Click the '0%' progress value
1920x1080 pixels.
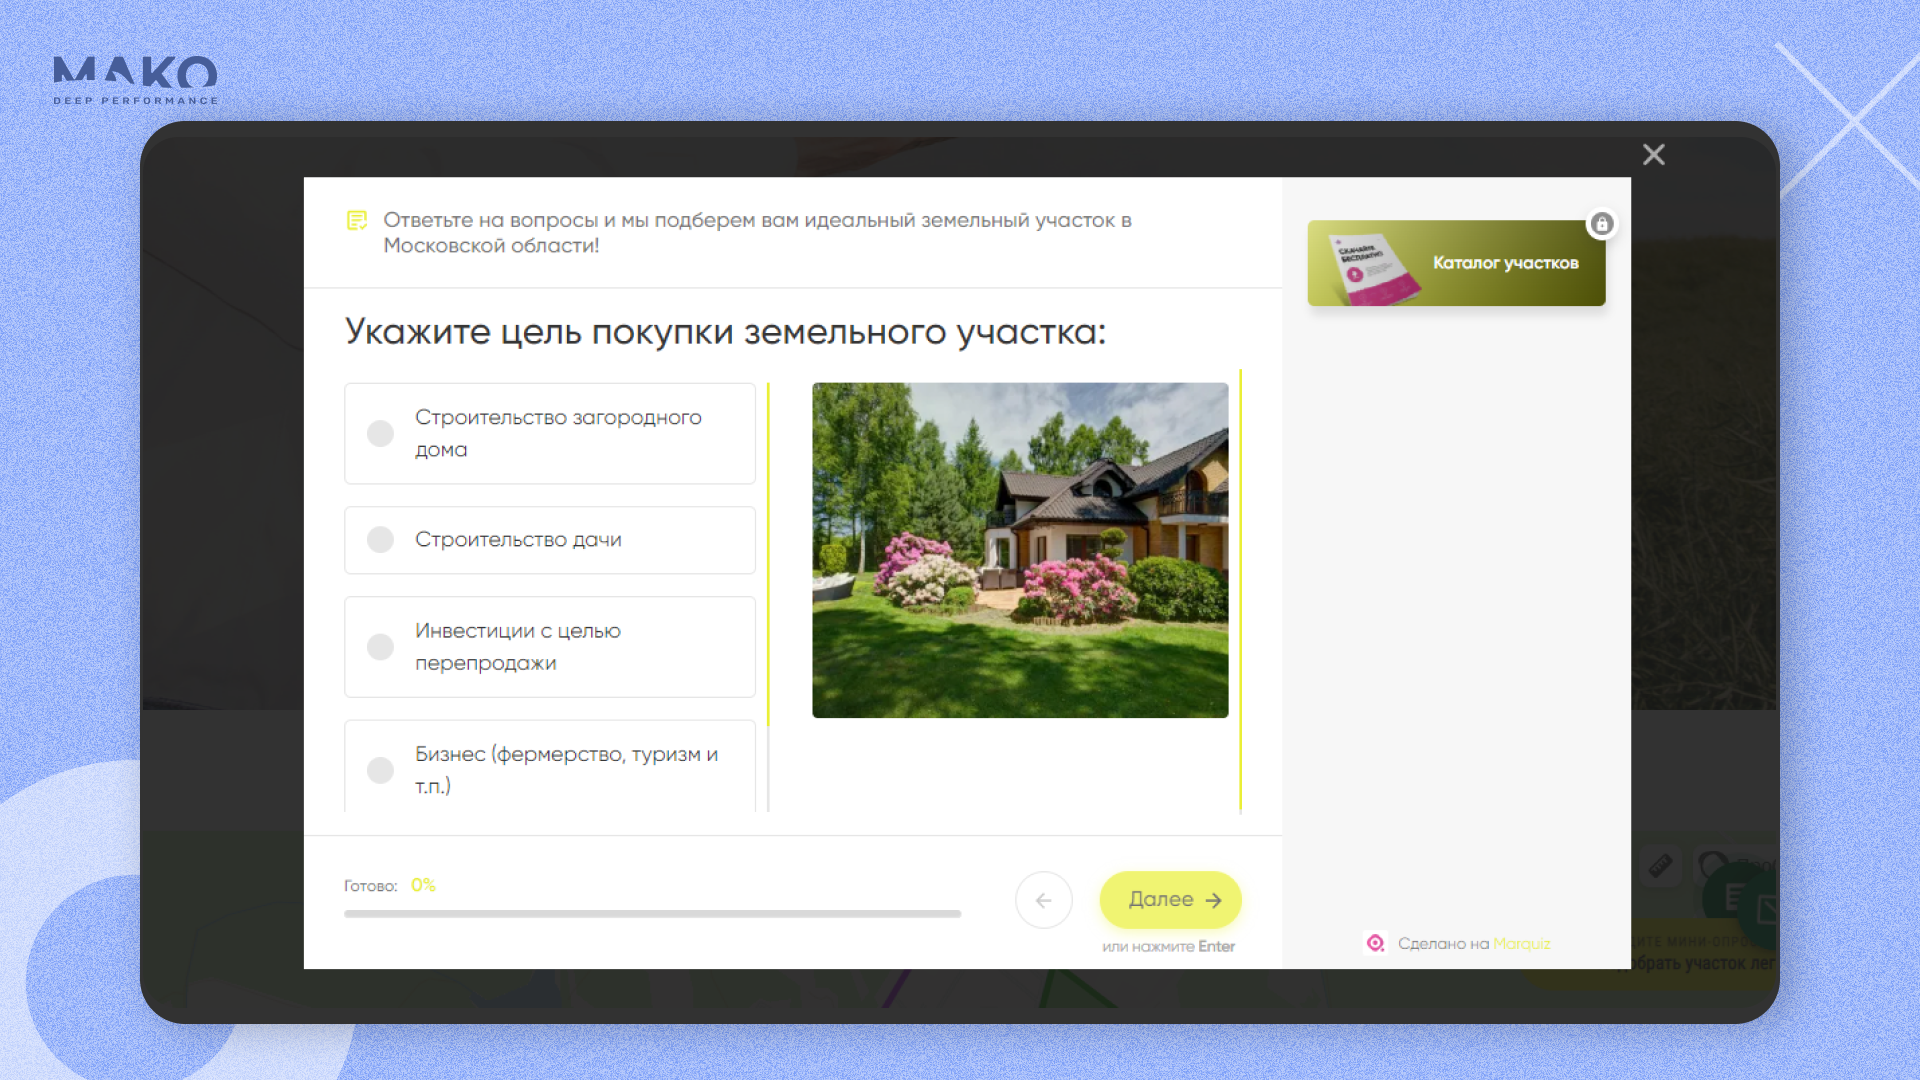pyautogui.click(x=423, y=885)
